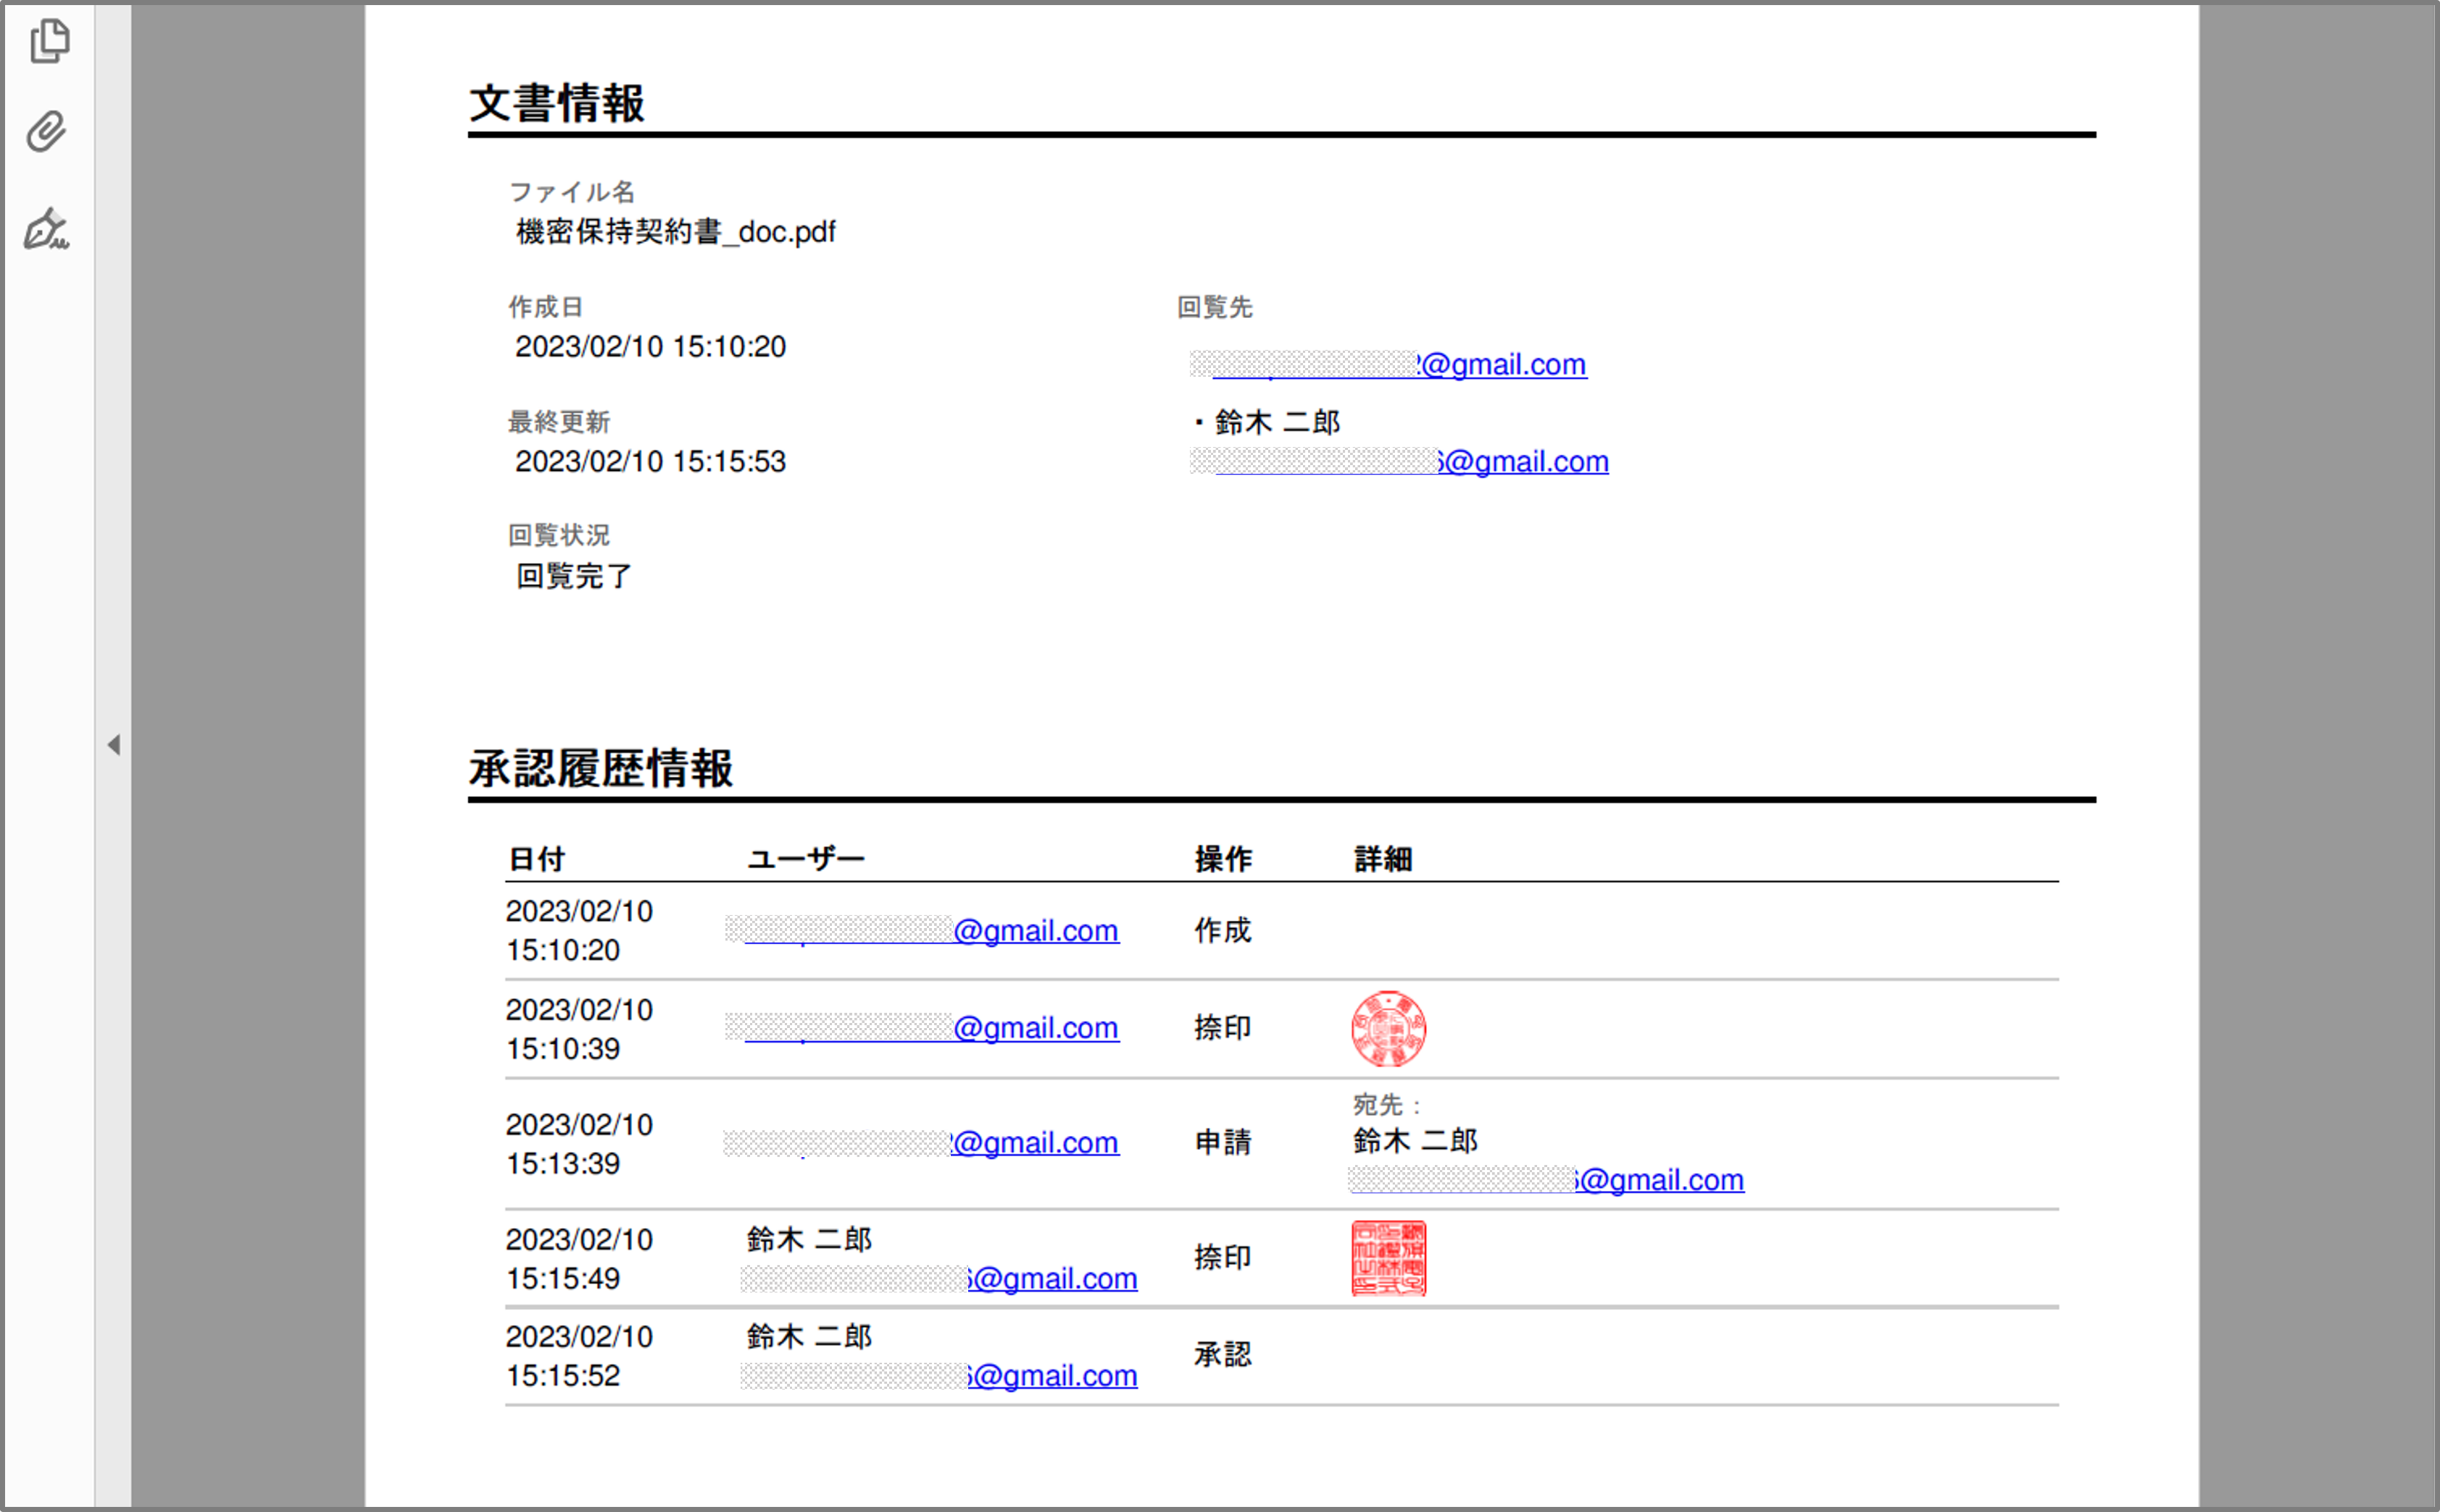The image size is (2440, 1512).
Task: Click the square red seal stamp
Action: click(1388, 1258)
